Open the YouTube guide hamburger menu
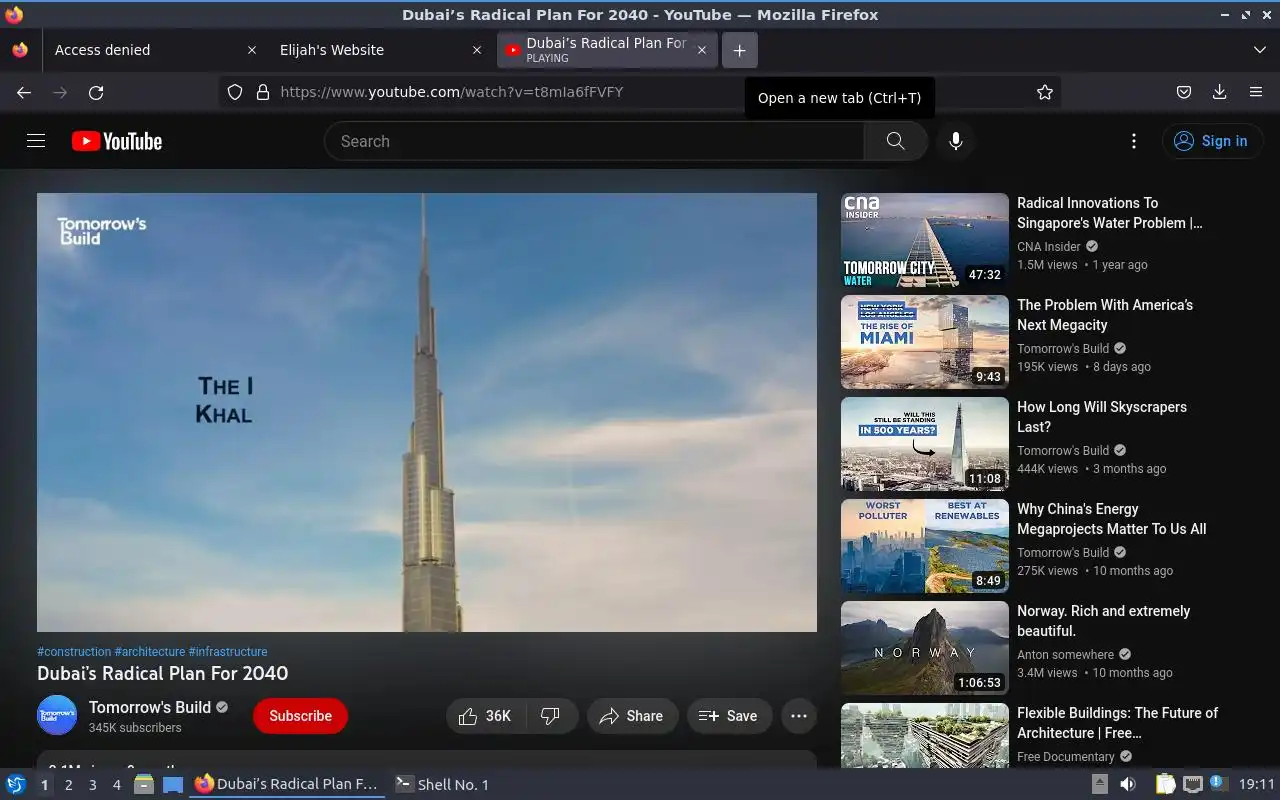The height and width of the screenshot is (800, 1280). coord(36,141)
